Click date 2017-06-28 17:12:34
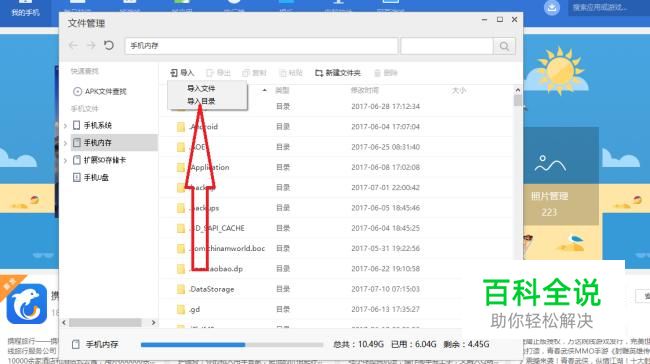 pos(386,106)
